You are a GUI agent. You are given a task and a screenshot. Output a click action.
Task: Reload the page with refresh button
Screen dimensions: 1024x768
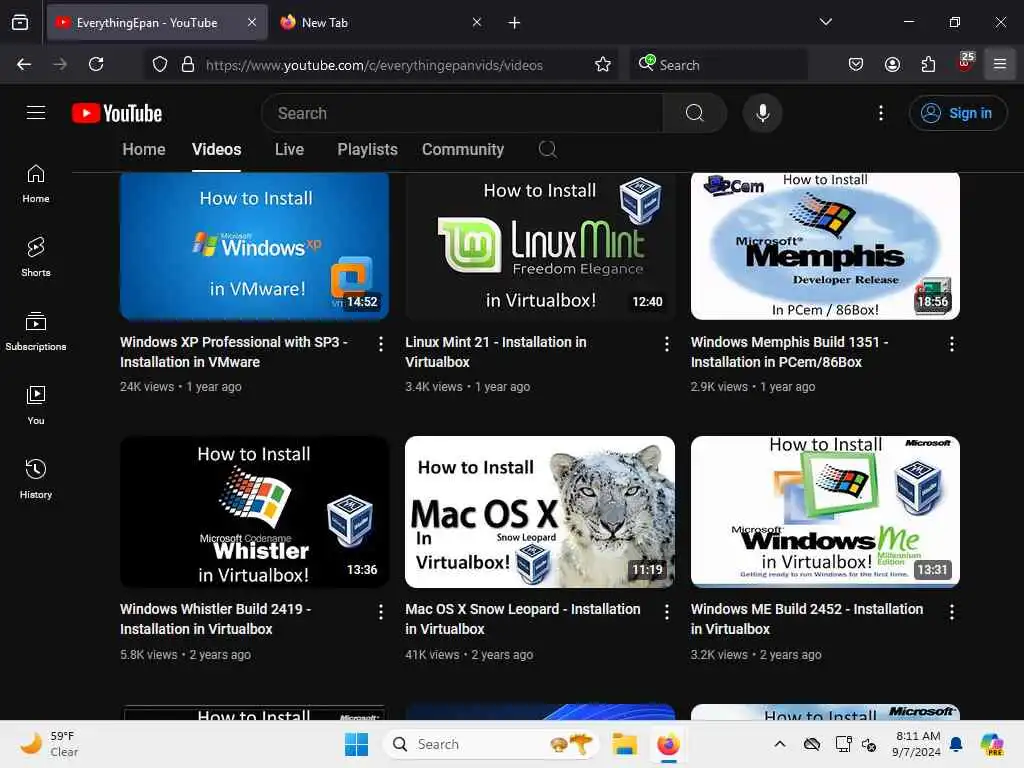[x=96, y=64]
